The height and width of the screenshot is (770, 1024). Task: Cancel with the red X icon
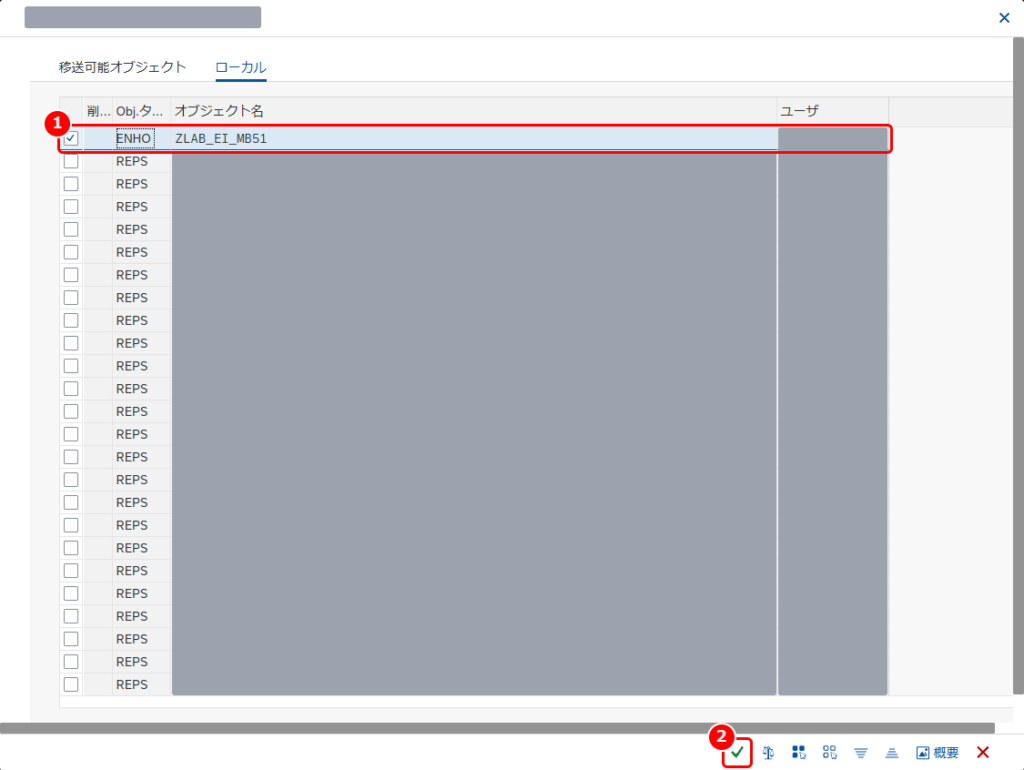983,752
